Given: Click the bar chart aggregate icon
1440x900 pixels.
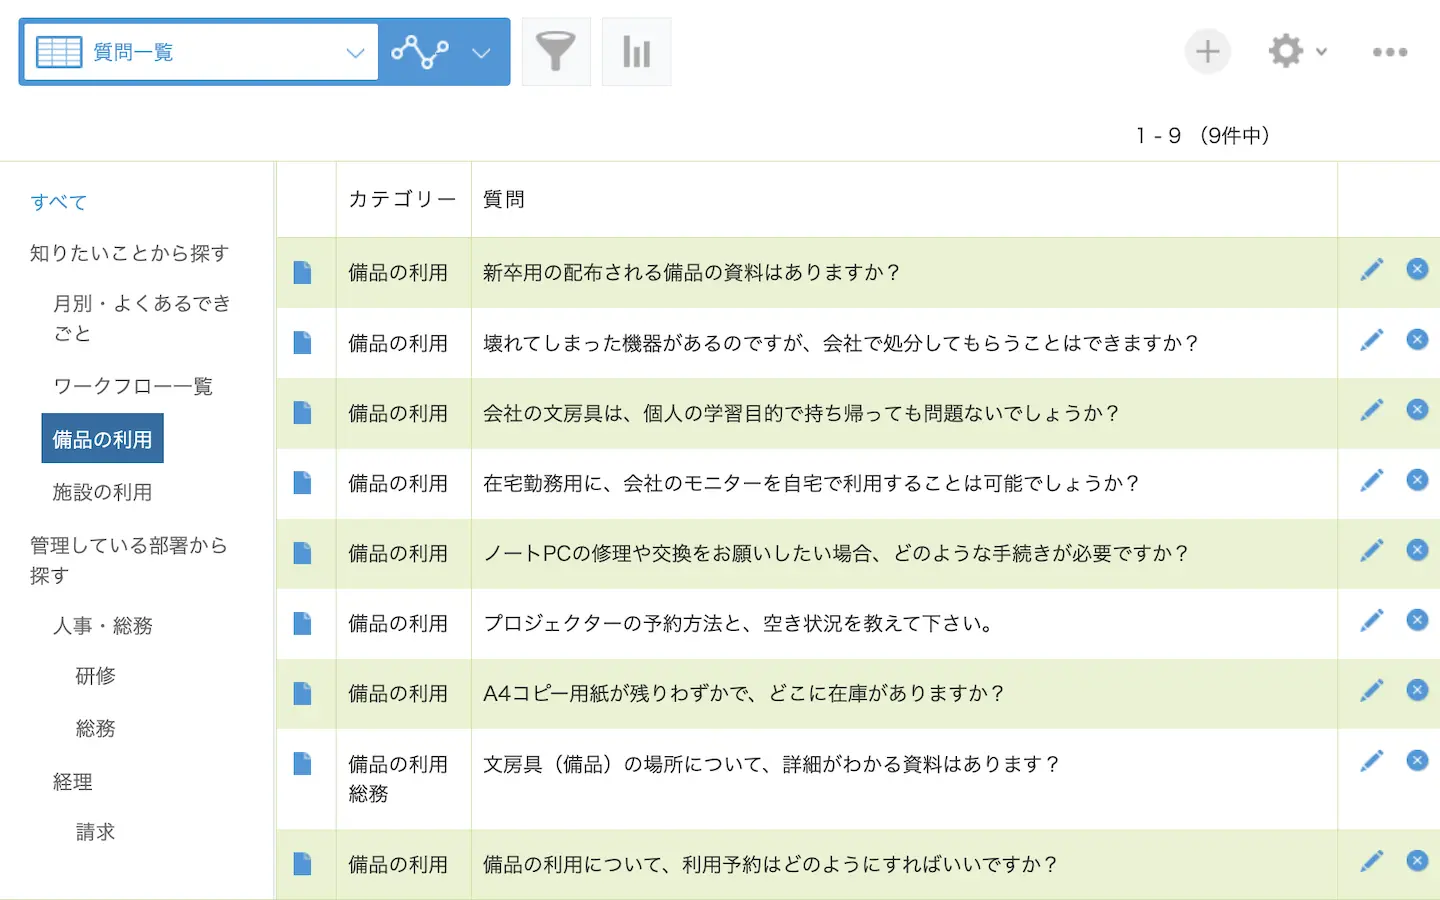Looking at the screenshot, I should click(636, 52).
